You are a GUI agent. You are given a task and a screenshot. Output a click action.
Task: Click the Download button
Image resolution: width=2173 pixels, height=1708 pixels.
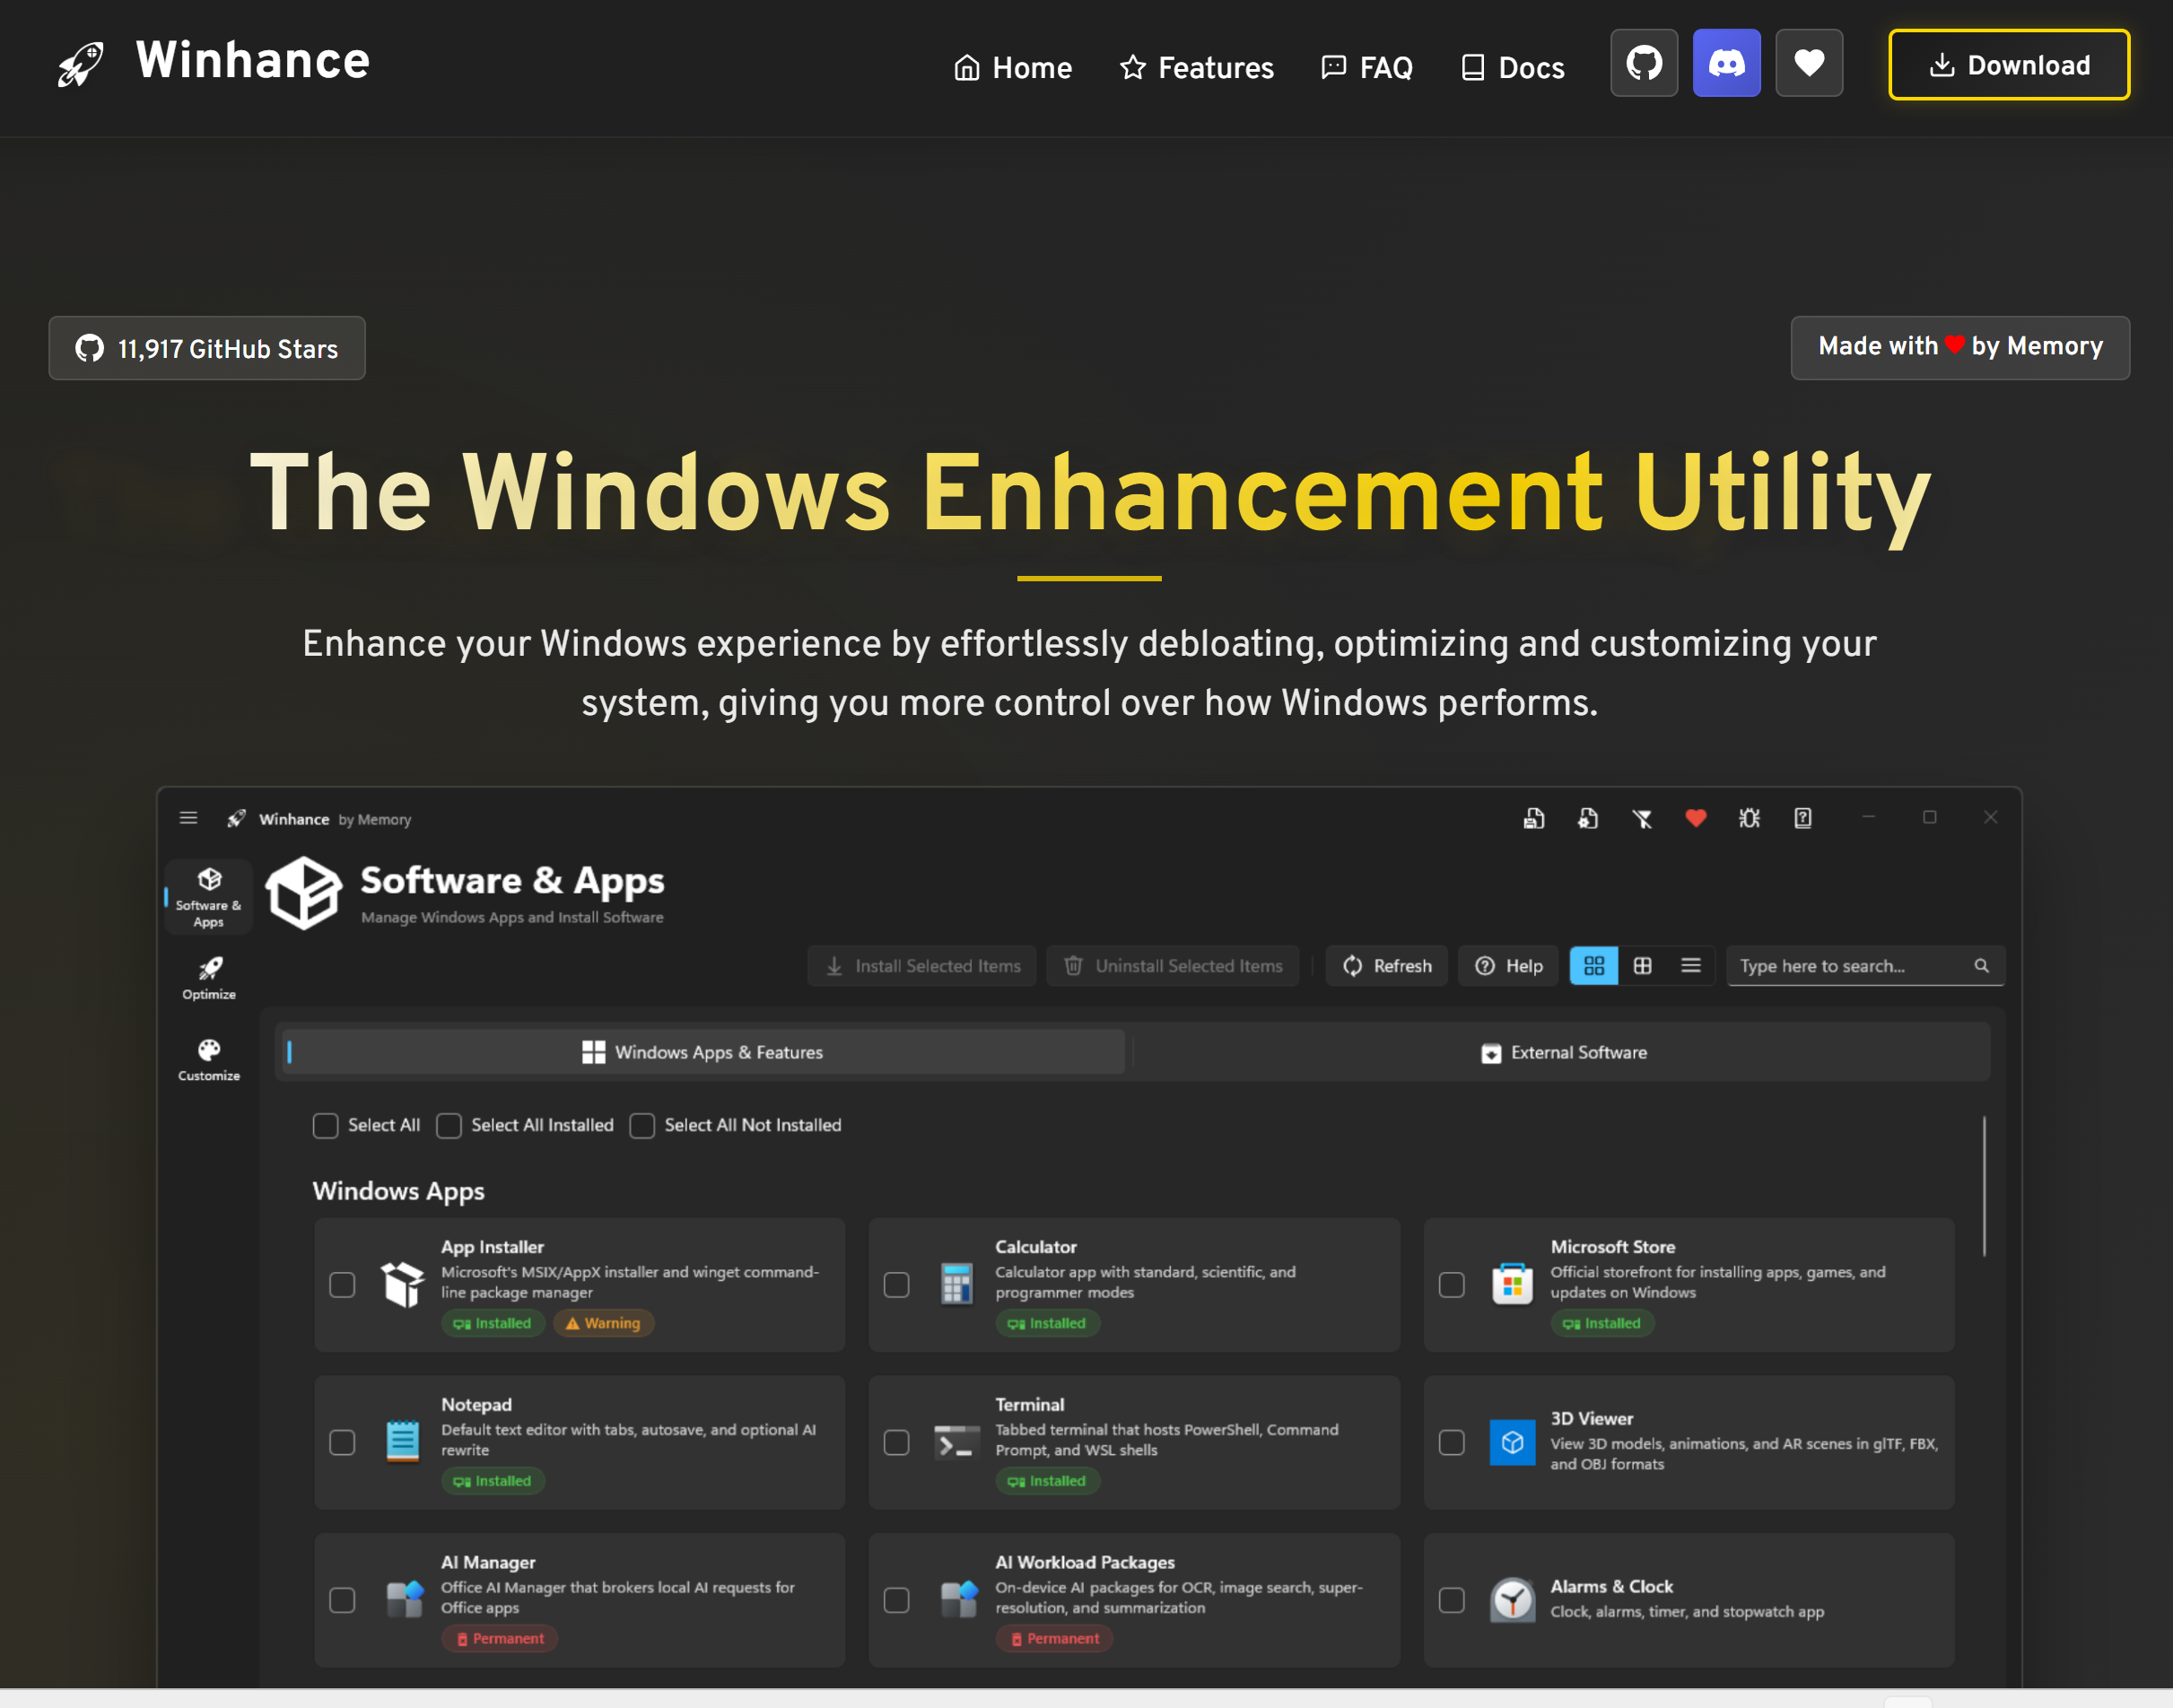[x=2009, y=65]
